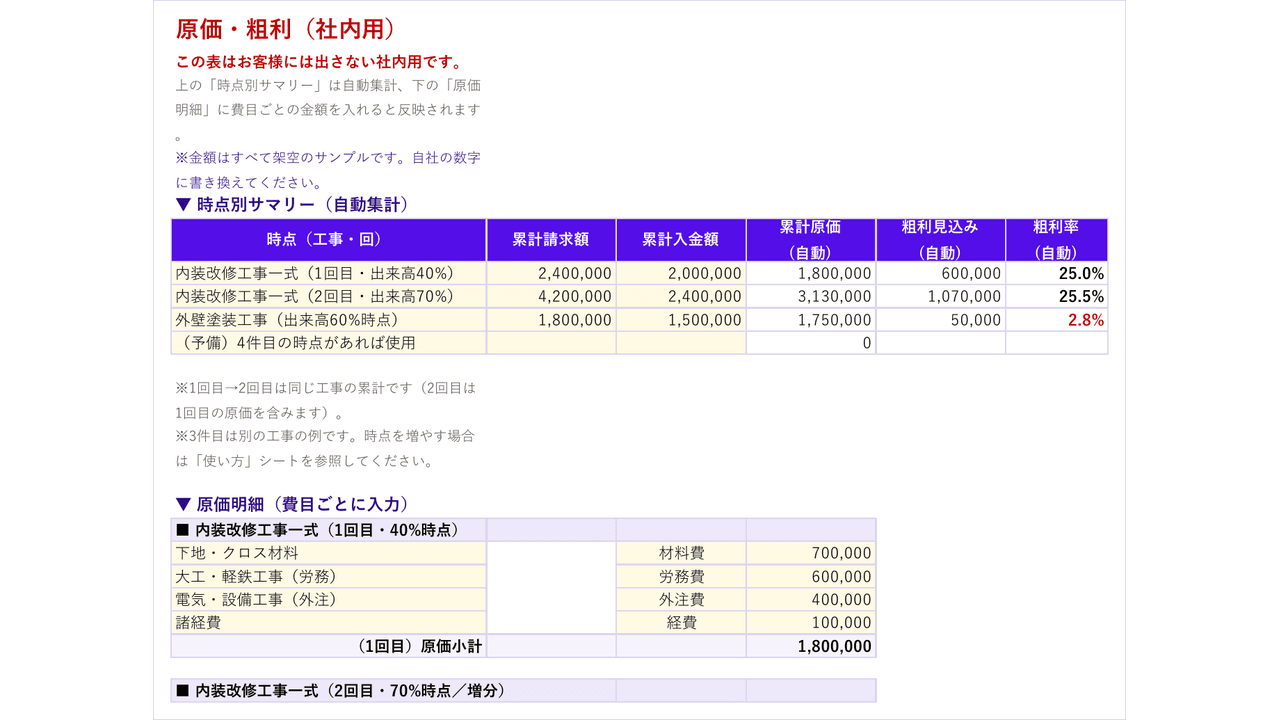Click the 経費 category cell

point(681,623)
